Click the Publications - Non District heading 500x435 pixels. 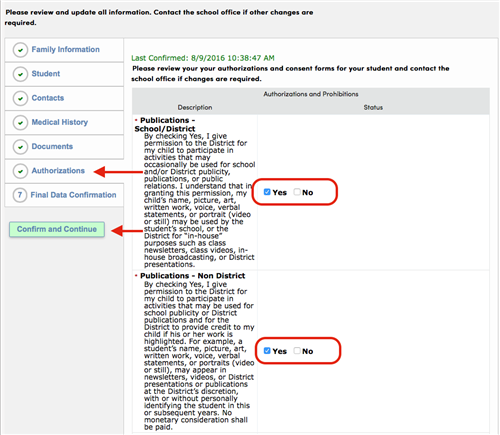193,276
